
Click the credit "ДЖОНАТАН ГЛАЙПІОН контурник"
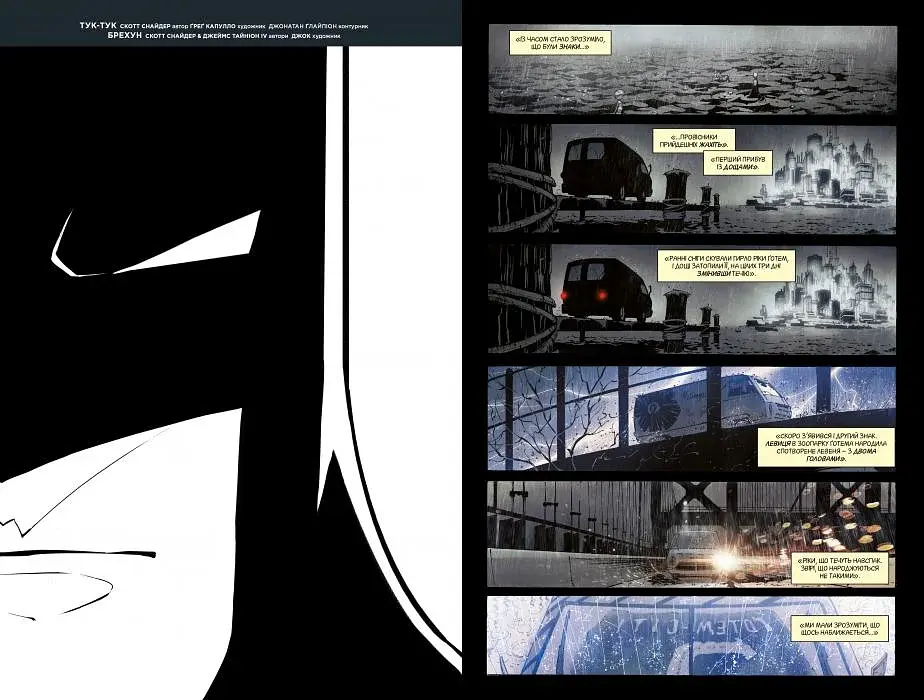(x=318, y=27)
